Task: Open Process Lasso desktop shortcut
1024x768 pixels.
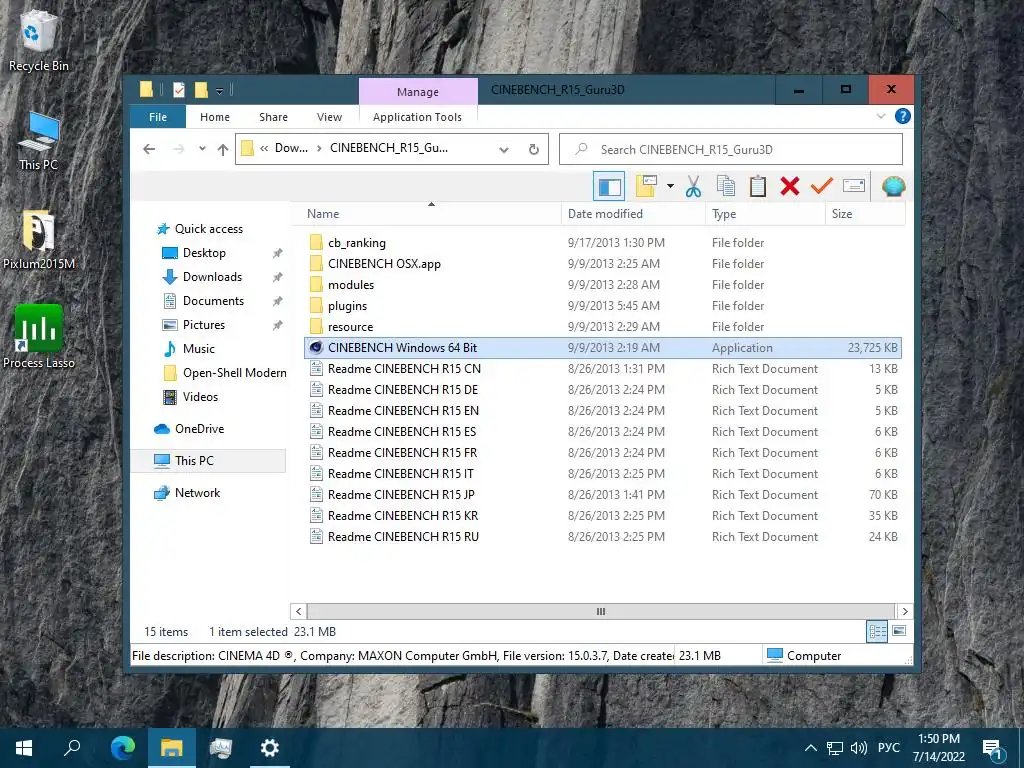Action: (39, 336)
